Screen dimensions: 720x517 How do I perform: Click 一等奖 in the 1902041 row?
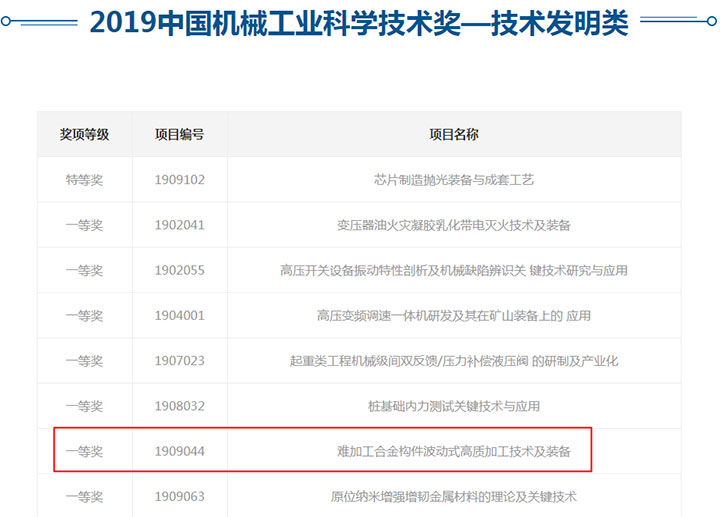[84, 225]
